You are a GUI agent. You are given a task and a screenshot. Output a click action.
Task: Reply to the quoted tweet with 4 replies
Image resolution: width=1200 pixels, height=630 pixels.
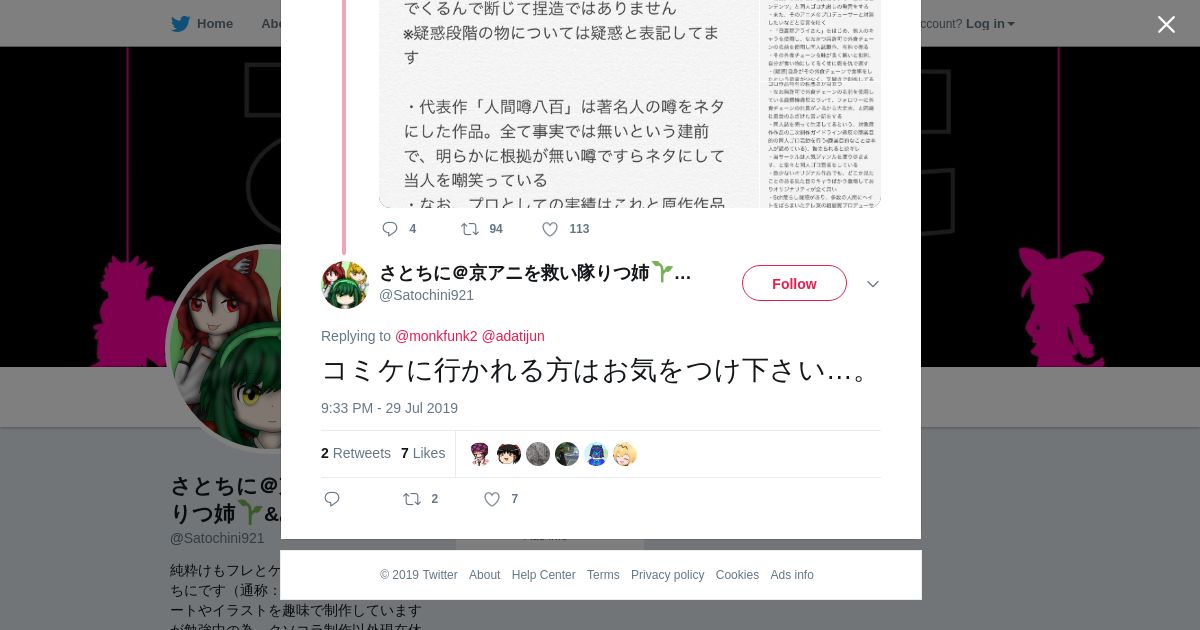point(390,229)
